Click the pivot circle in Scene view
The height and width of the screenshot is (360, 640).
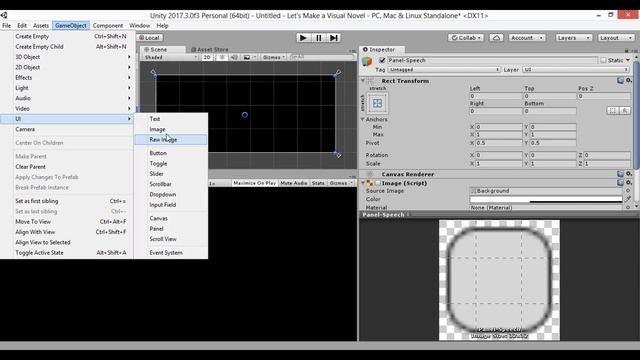(244, 115)
